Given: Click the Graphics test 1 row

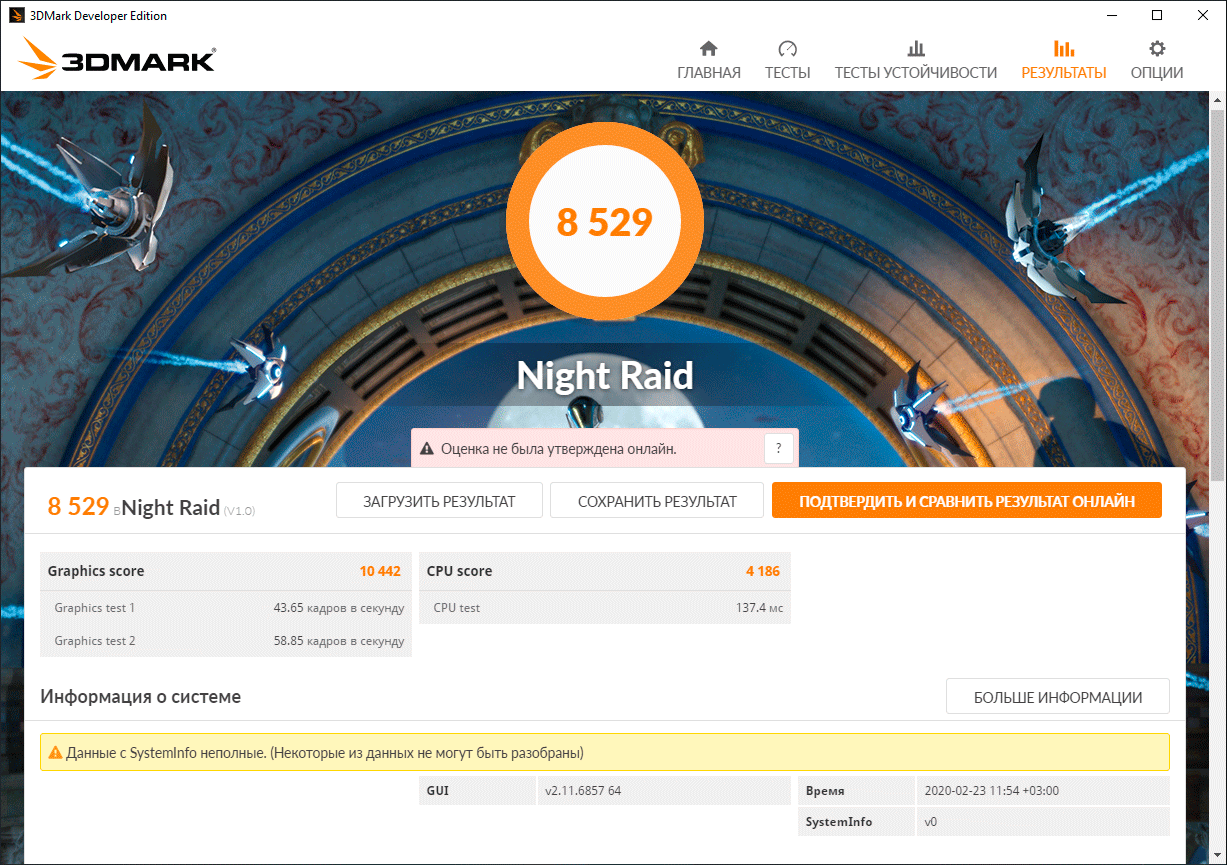Looking at the screenshot, I should point(225,607).
